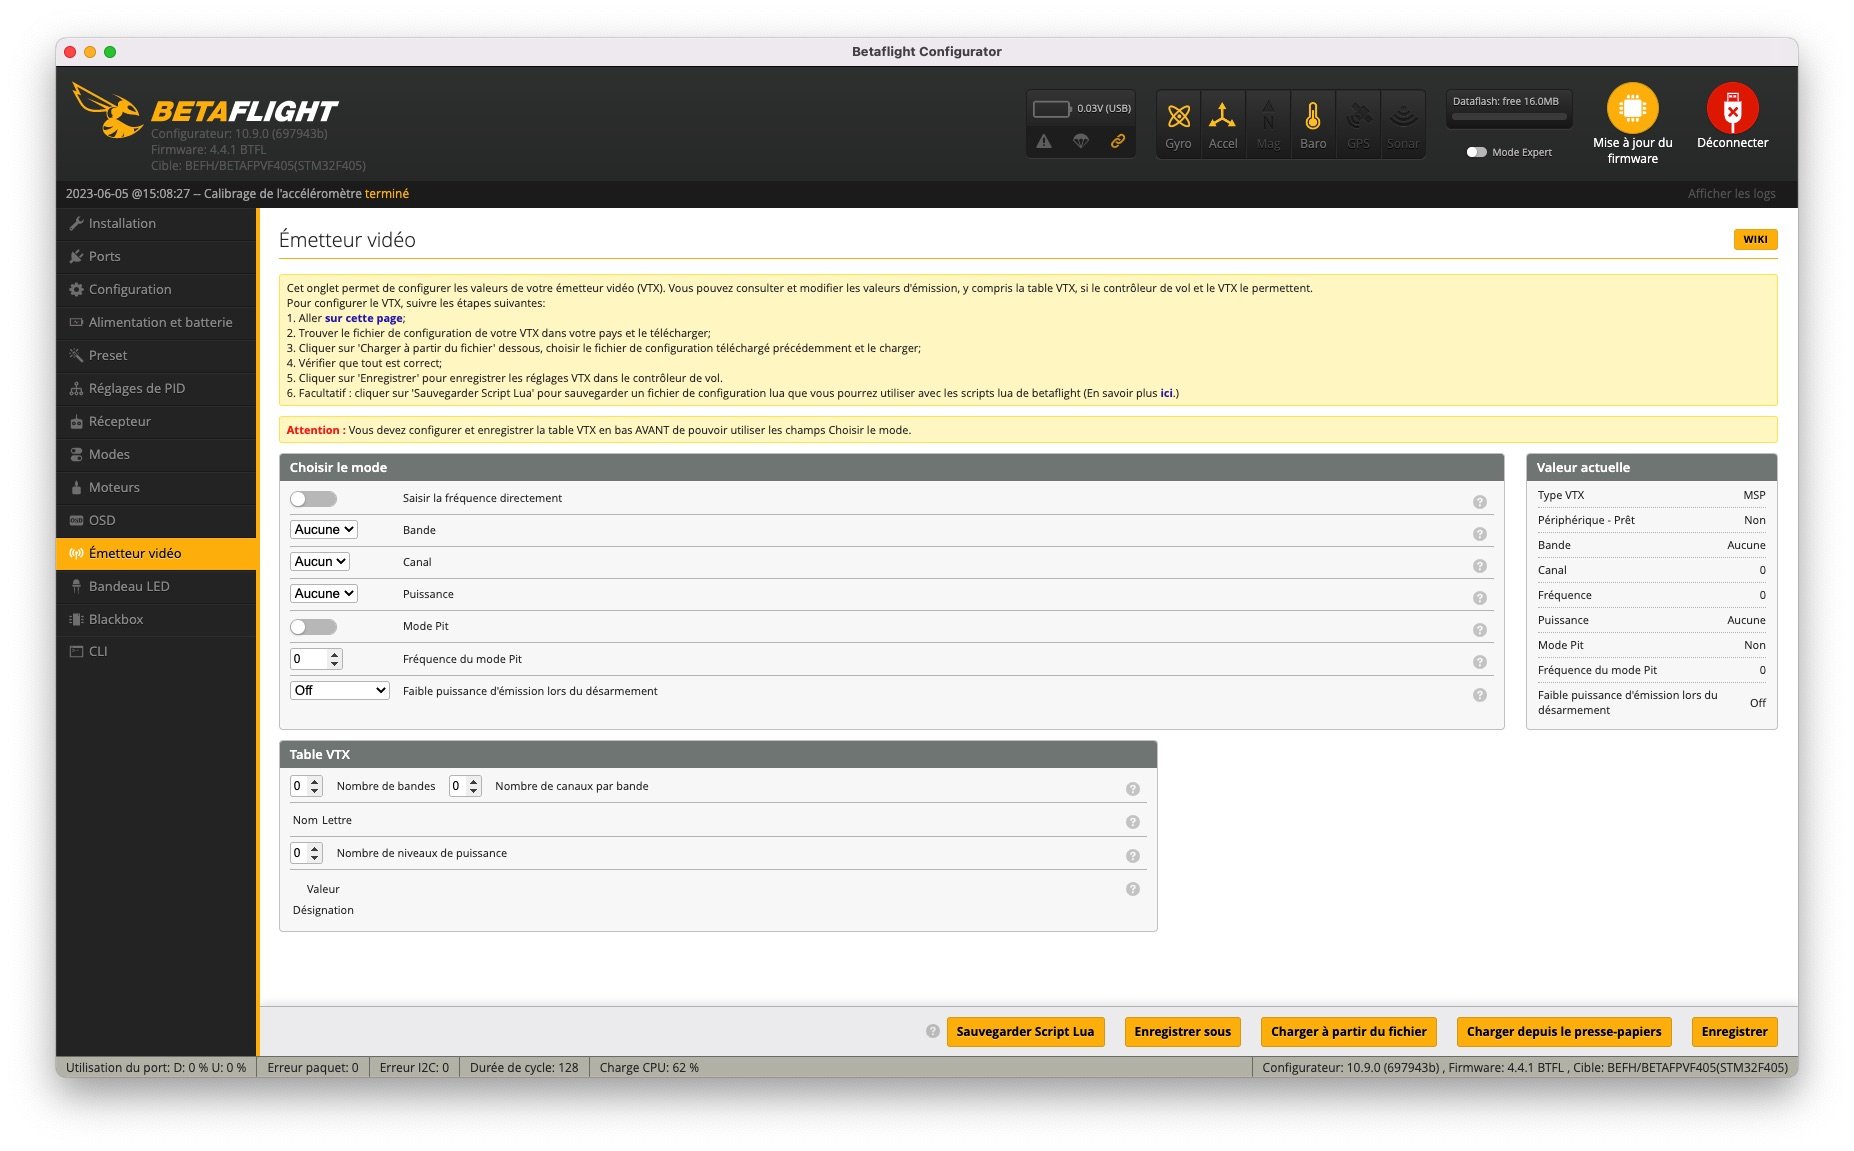
Task: Click help icon for Nombre de bandes row
Action: click(1132, 789)
